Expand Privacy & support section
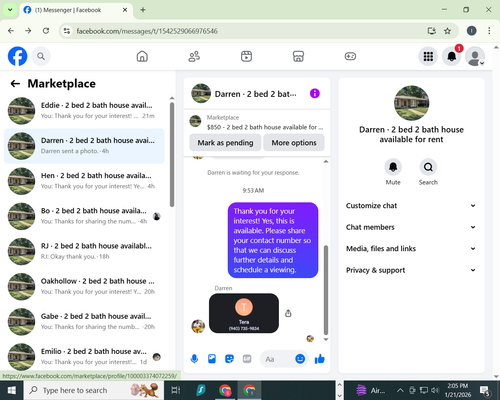This screenshot has width=500, height=400. (411, 270)
